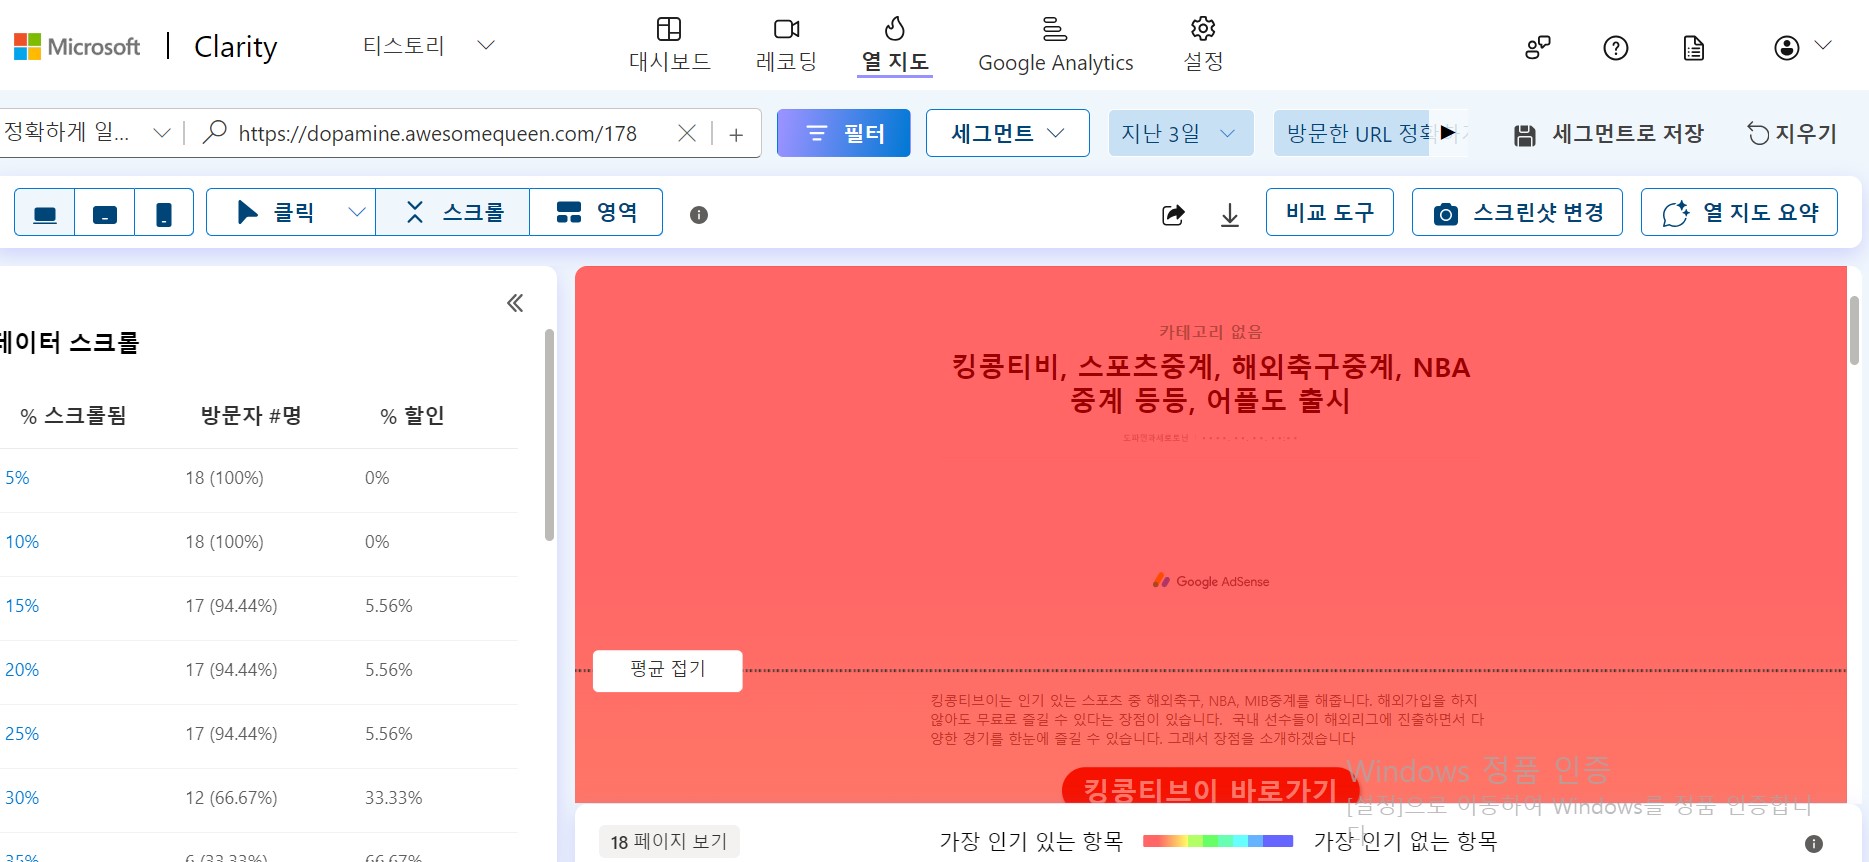The width and height of the screenshot is (1869, 862).
Task: Expand the 클릭 map type dropdown arrow
Action: (356, 212)
